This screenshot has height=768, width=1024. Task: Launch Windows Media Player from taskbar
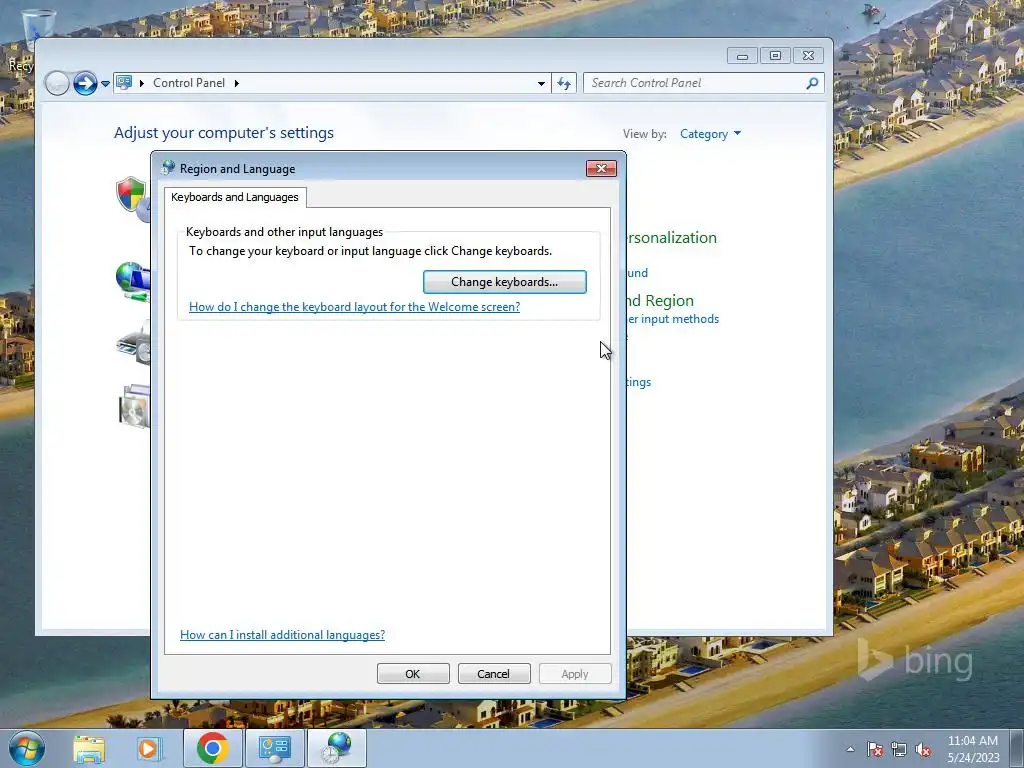point(148,748)
